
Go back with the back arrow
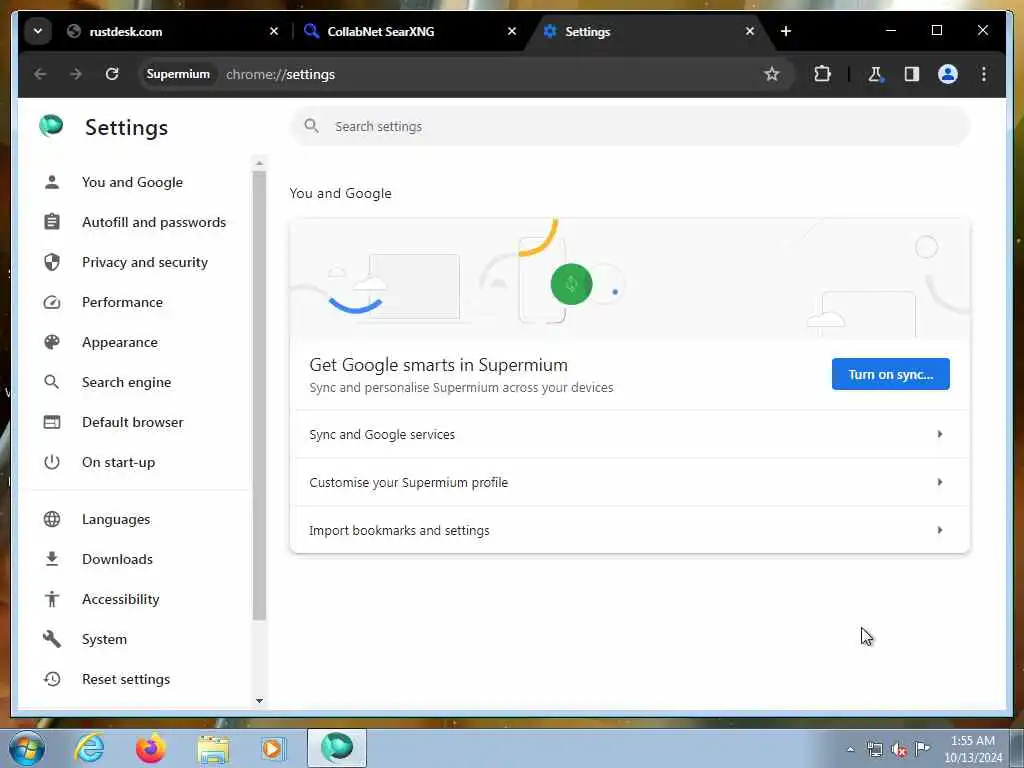pyautogui.click(x=40, y=74)
